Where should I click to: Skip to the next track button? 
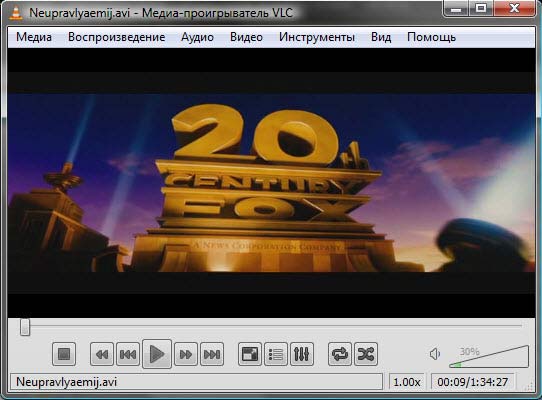click(x=212, y=354)
